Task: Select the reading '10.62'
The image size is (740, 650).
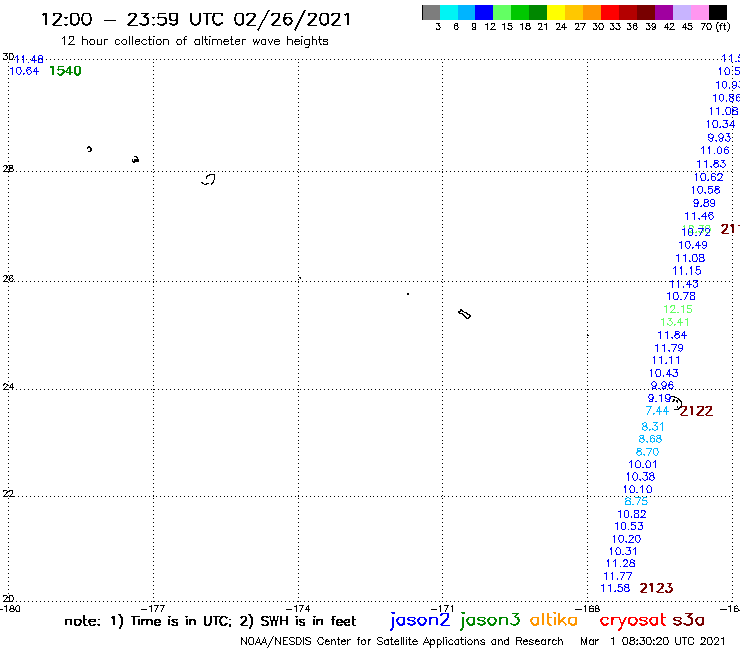Action: click(708, 177)
